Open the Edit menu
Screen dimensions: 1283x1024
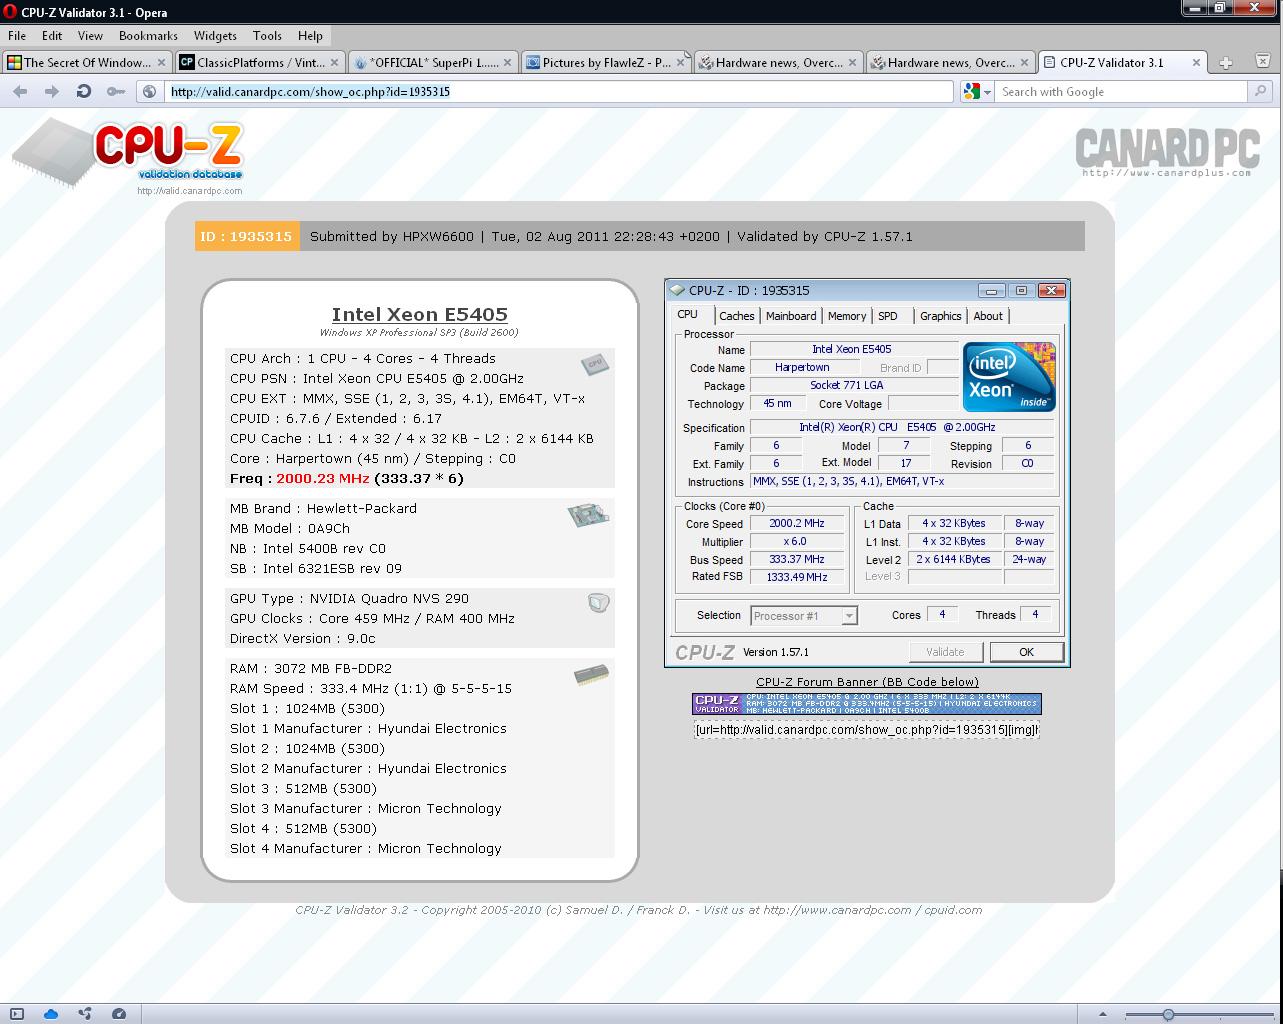pyautogui.click(x=52, y=35)
